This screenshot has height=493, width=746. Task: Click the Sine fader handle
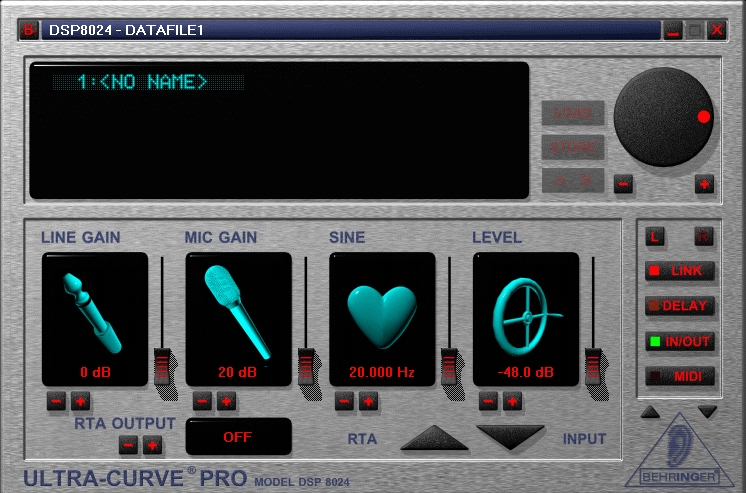(449, 366)
